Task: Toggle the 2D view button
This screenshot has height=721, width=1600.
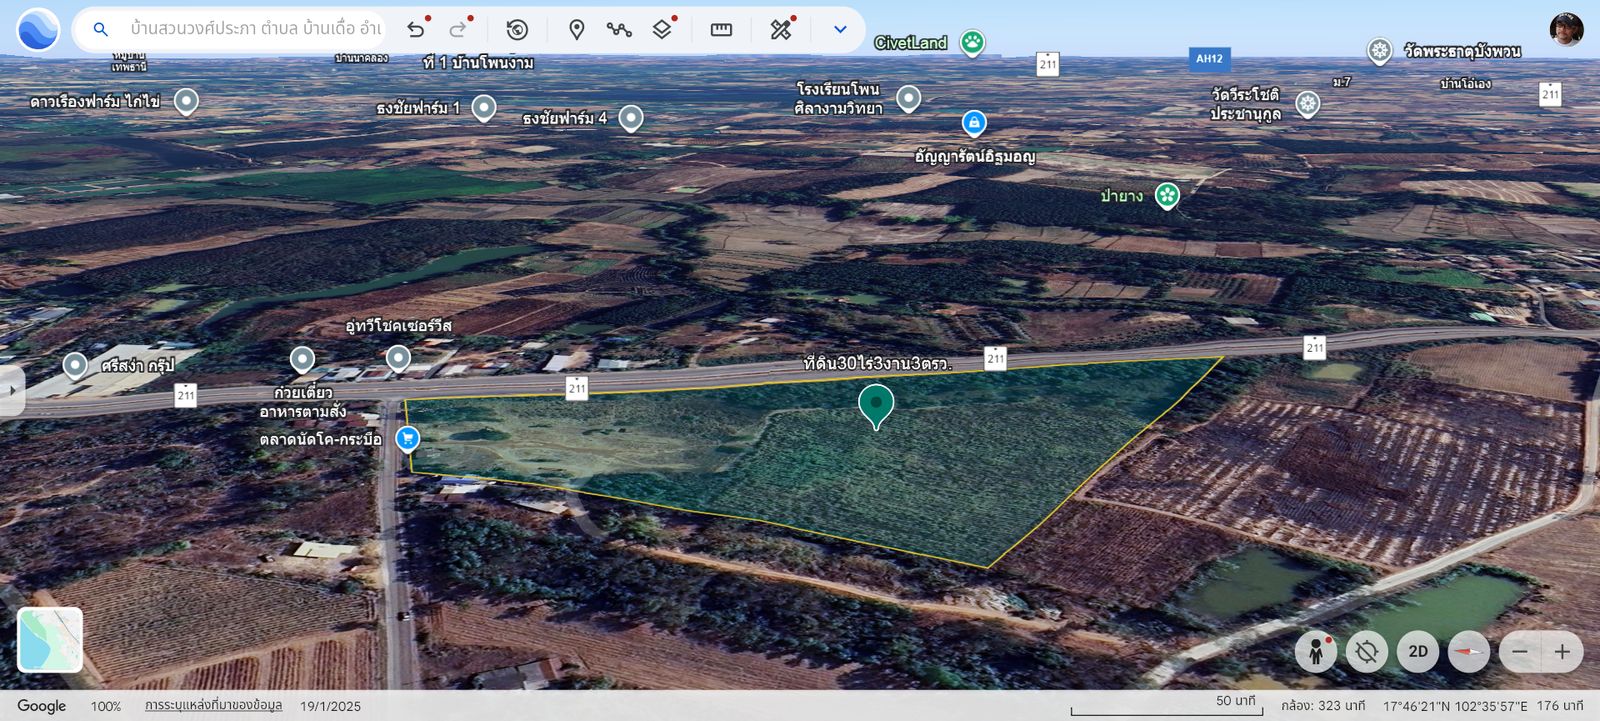Action: point(1418,652)
